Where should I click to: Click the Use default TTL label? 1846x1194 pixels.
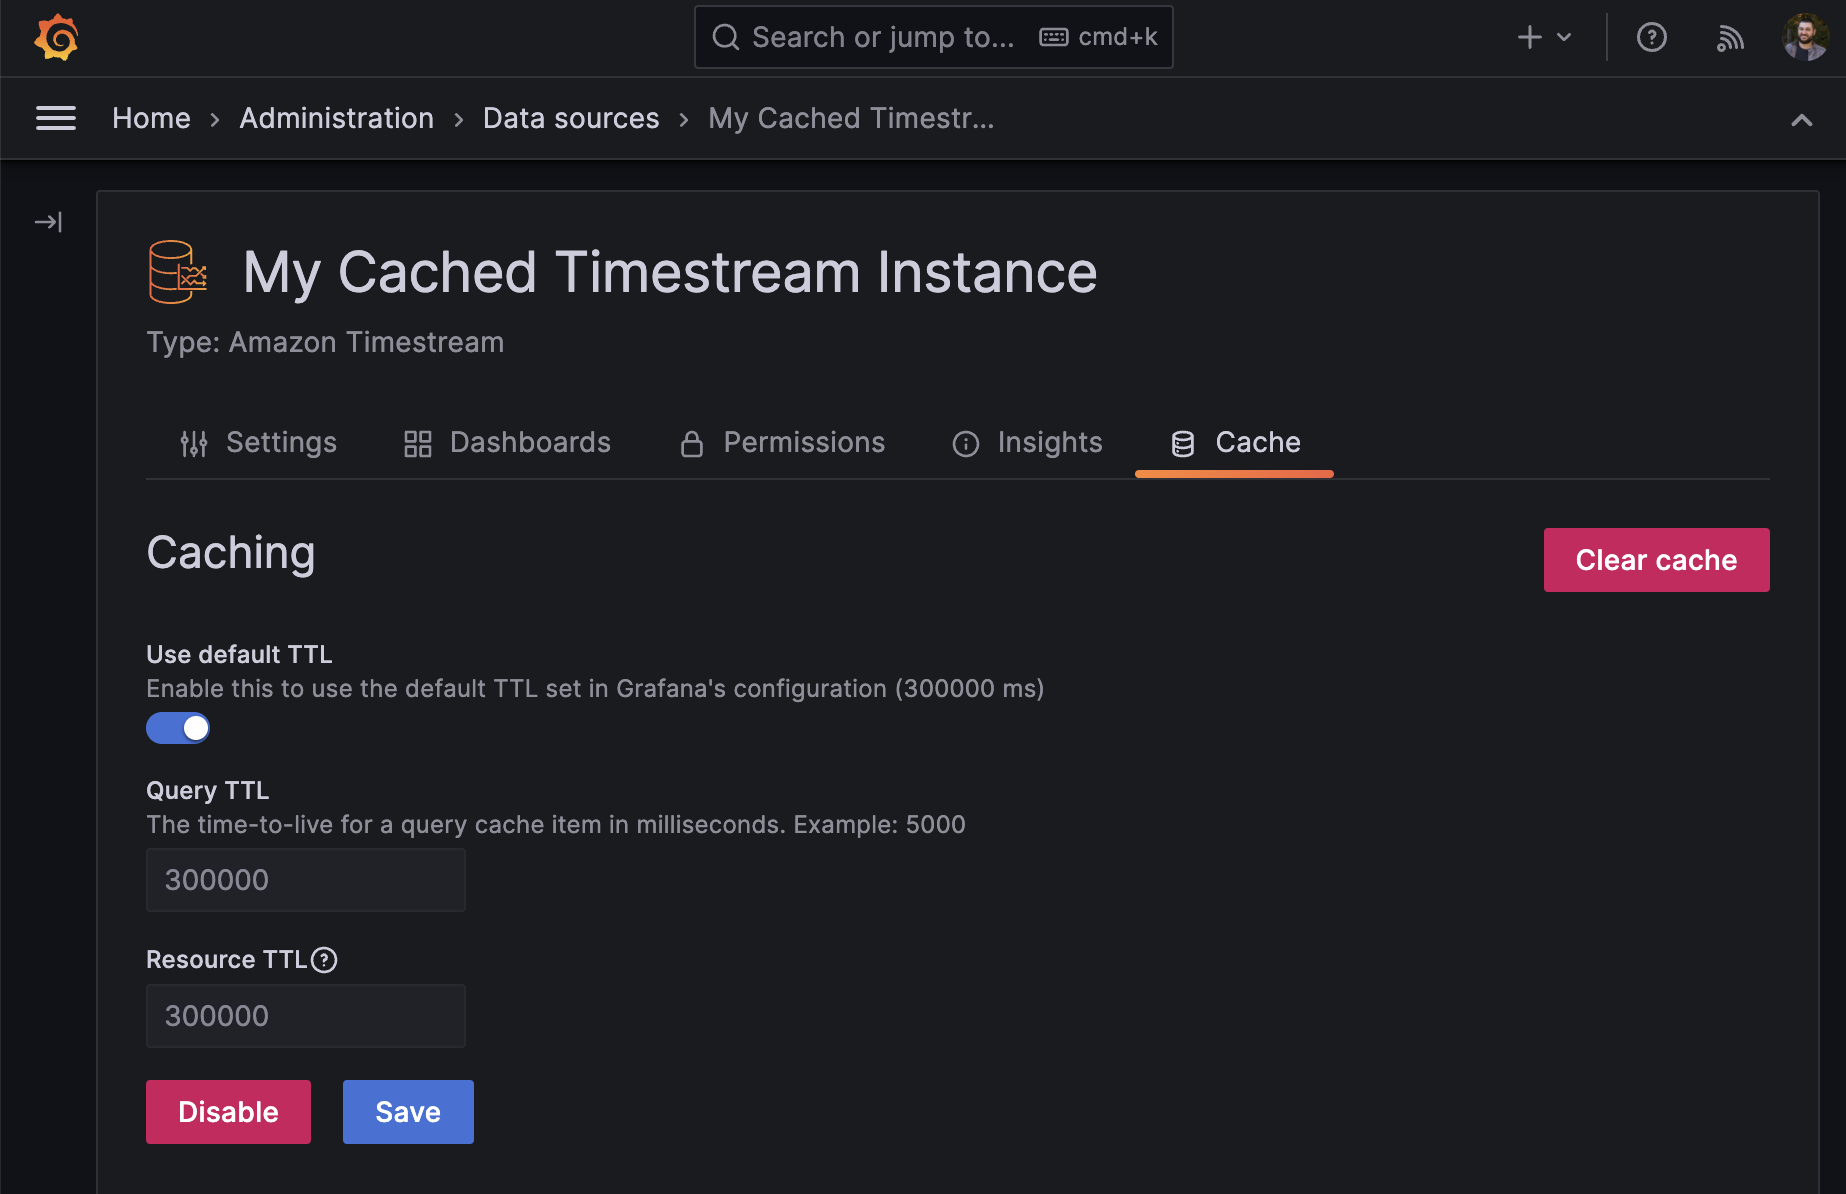tap(239, 654)
